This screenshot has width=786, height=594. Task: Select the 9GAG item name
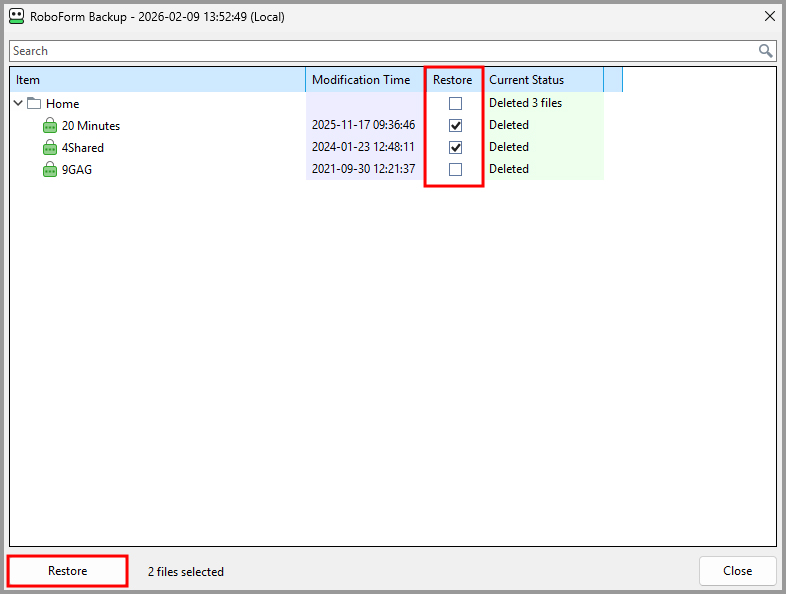pos(78,170)
